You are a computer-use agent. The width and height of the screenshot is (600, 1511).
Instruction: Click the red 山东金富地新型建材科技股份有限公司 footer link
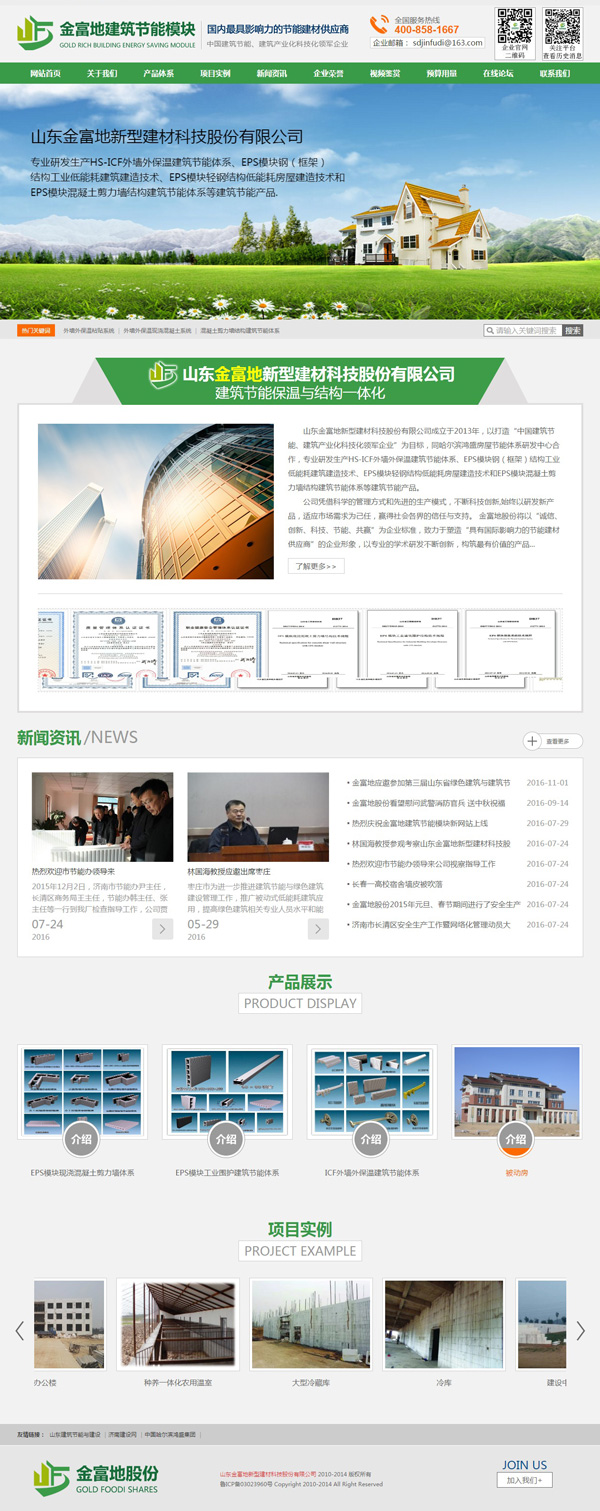268,1475
